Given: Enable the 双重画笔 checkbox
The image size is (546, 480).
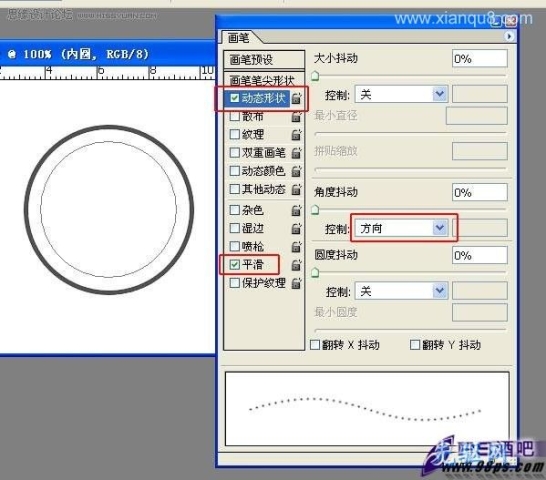Looking at the screenshot, I should 235,153.
